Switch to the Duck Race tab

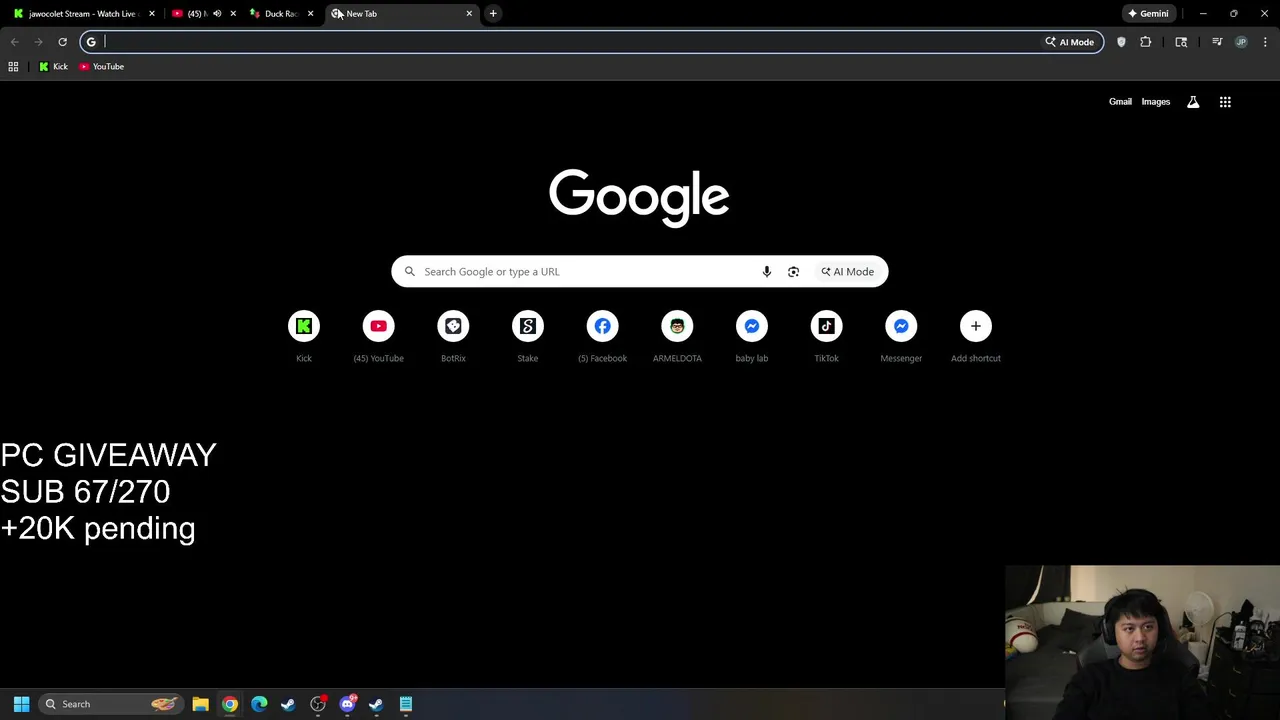[x=281, y=14]
